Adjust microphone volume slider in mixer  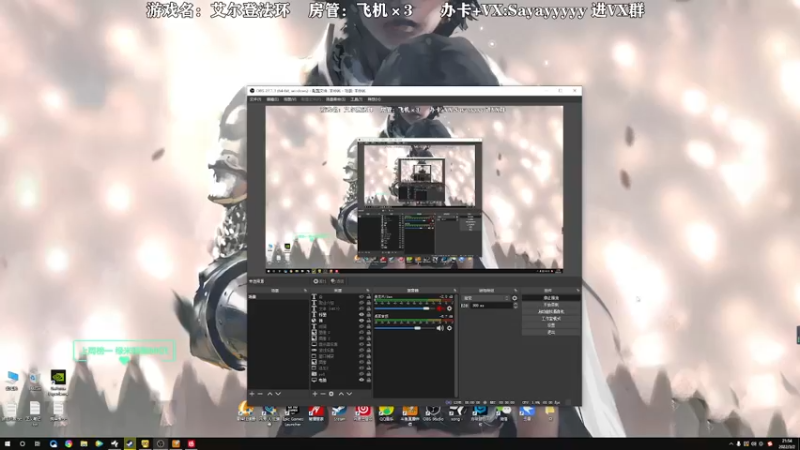point(404,309)
